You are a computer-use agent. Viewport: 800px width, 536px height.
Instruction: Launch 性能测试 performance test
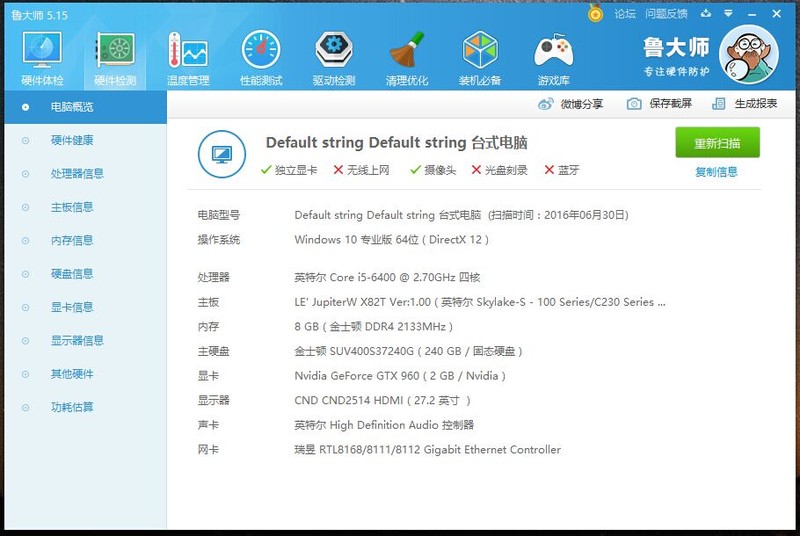click(x=261, y=58)
